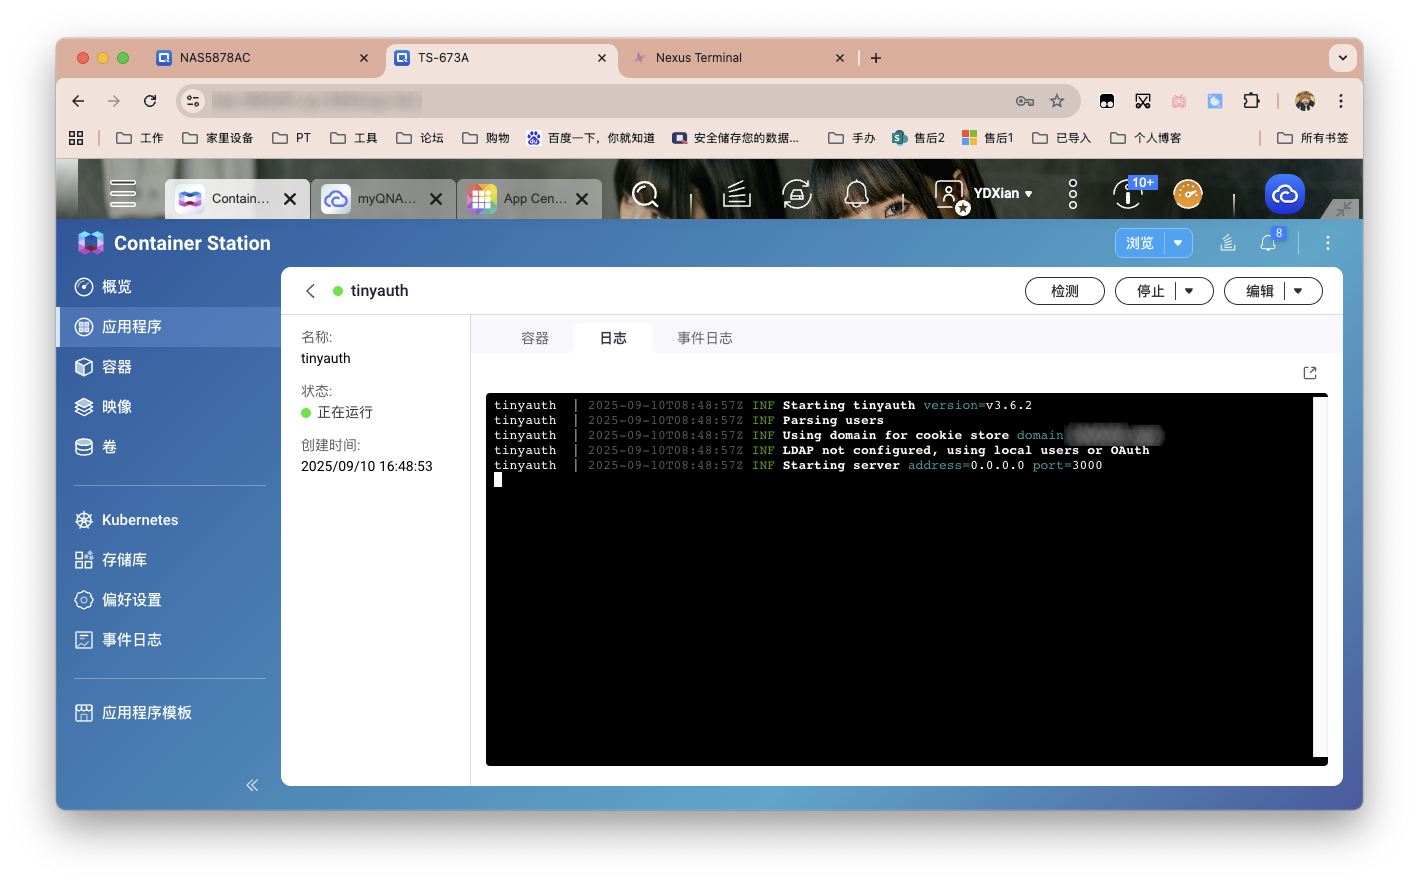
Task: Open log in external window icon
Action: click(x=1310, y=373)
